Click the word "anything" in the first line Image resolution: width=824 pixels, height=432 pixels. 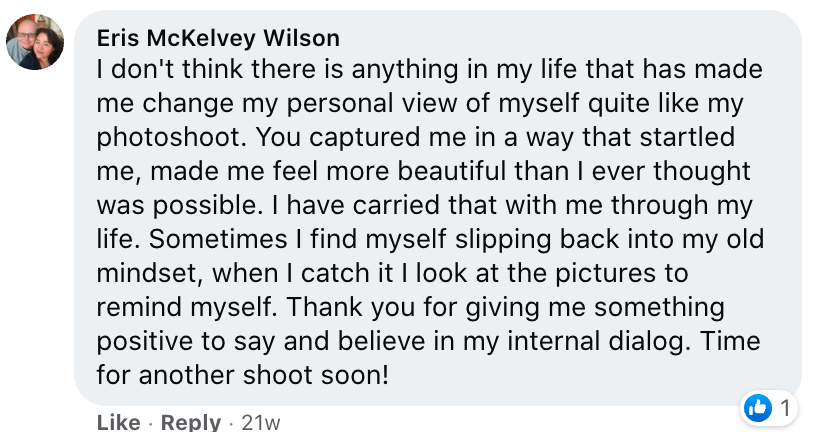[405, 70]
